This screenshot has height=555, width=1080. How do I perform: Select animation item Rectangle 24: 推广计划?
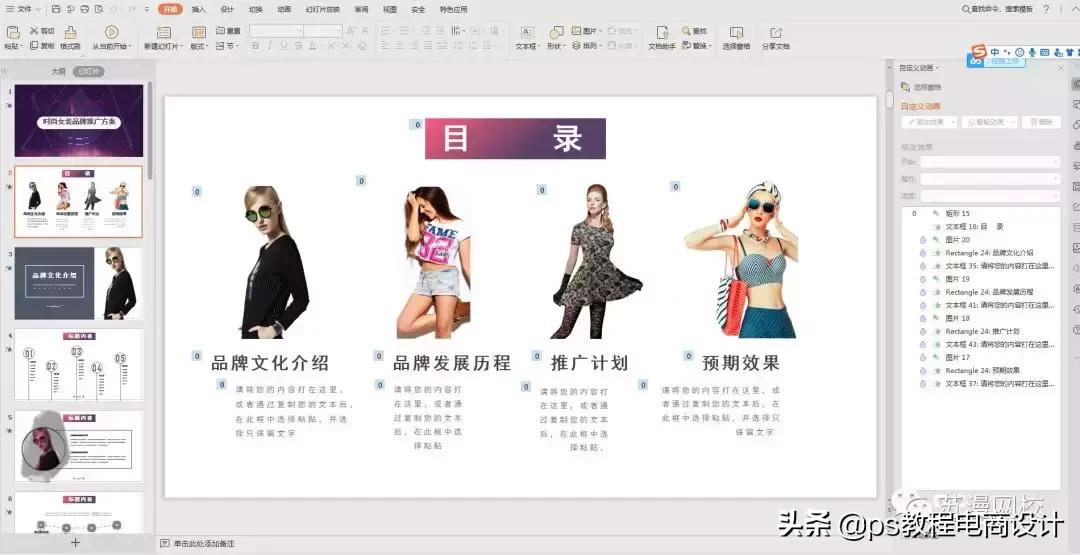[980, 331]
